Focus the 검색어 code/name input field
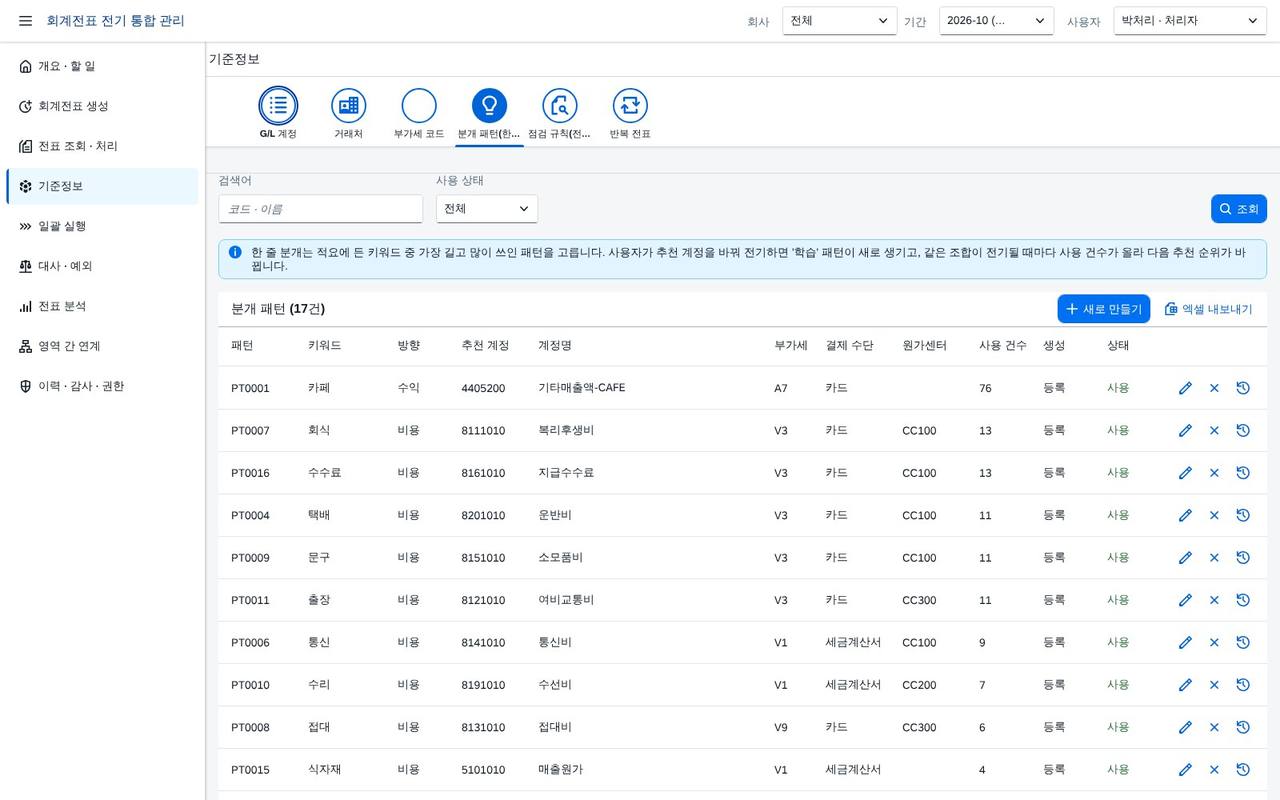 (321, 209)
